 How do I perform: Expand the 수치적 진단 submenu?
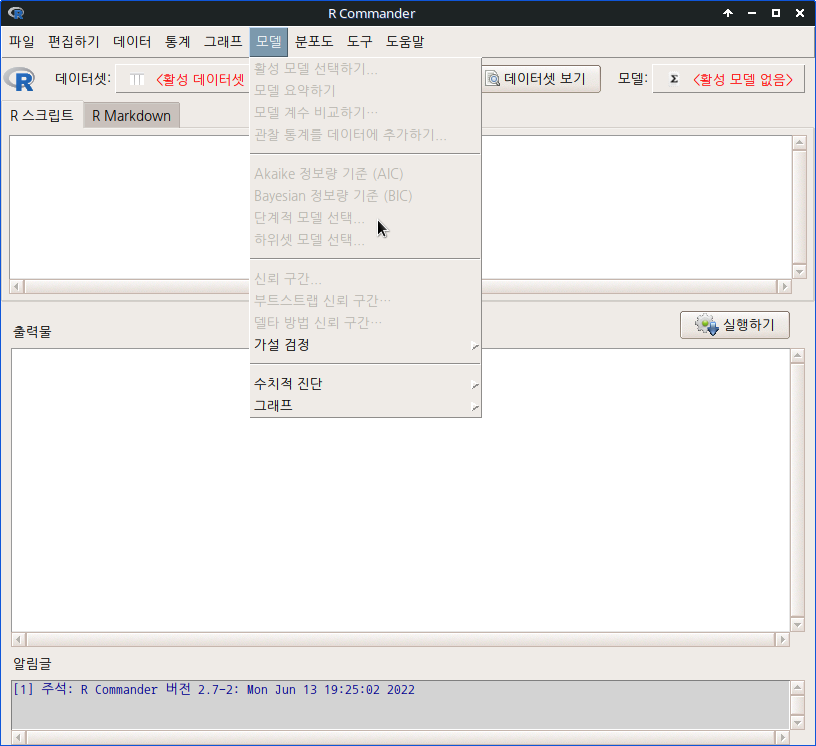365,384
